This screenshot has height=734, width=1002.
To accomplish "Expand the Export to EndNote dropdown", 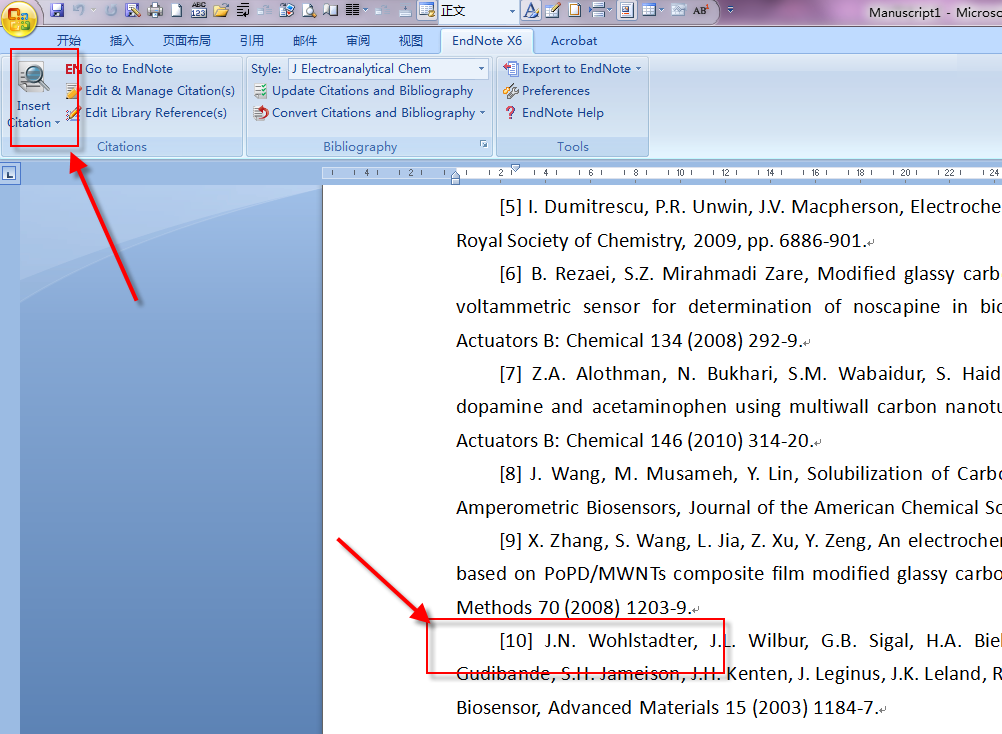I will (638, 69).
